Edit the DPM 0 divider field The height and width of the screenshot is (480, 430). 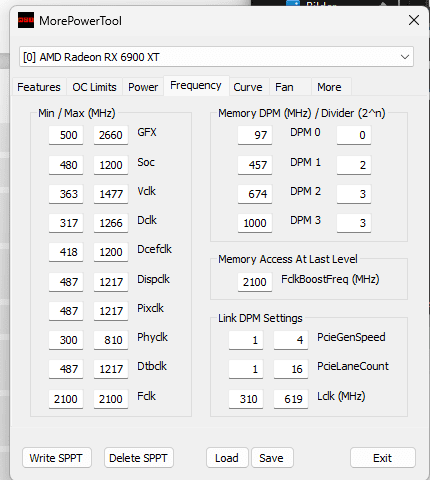click(354, 135)
